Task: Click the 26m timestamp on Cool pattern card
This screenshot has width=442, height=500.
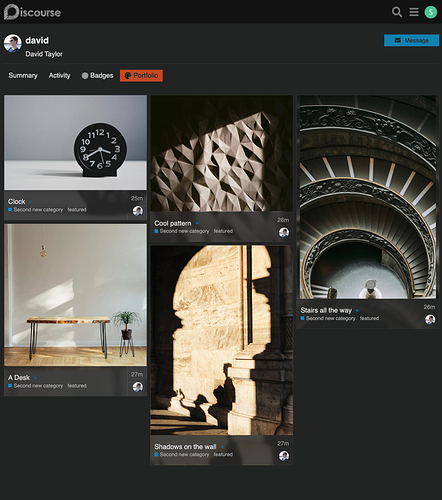Action: point(283,220)
